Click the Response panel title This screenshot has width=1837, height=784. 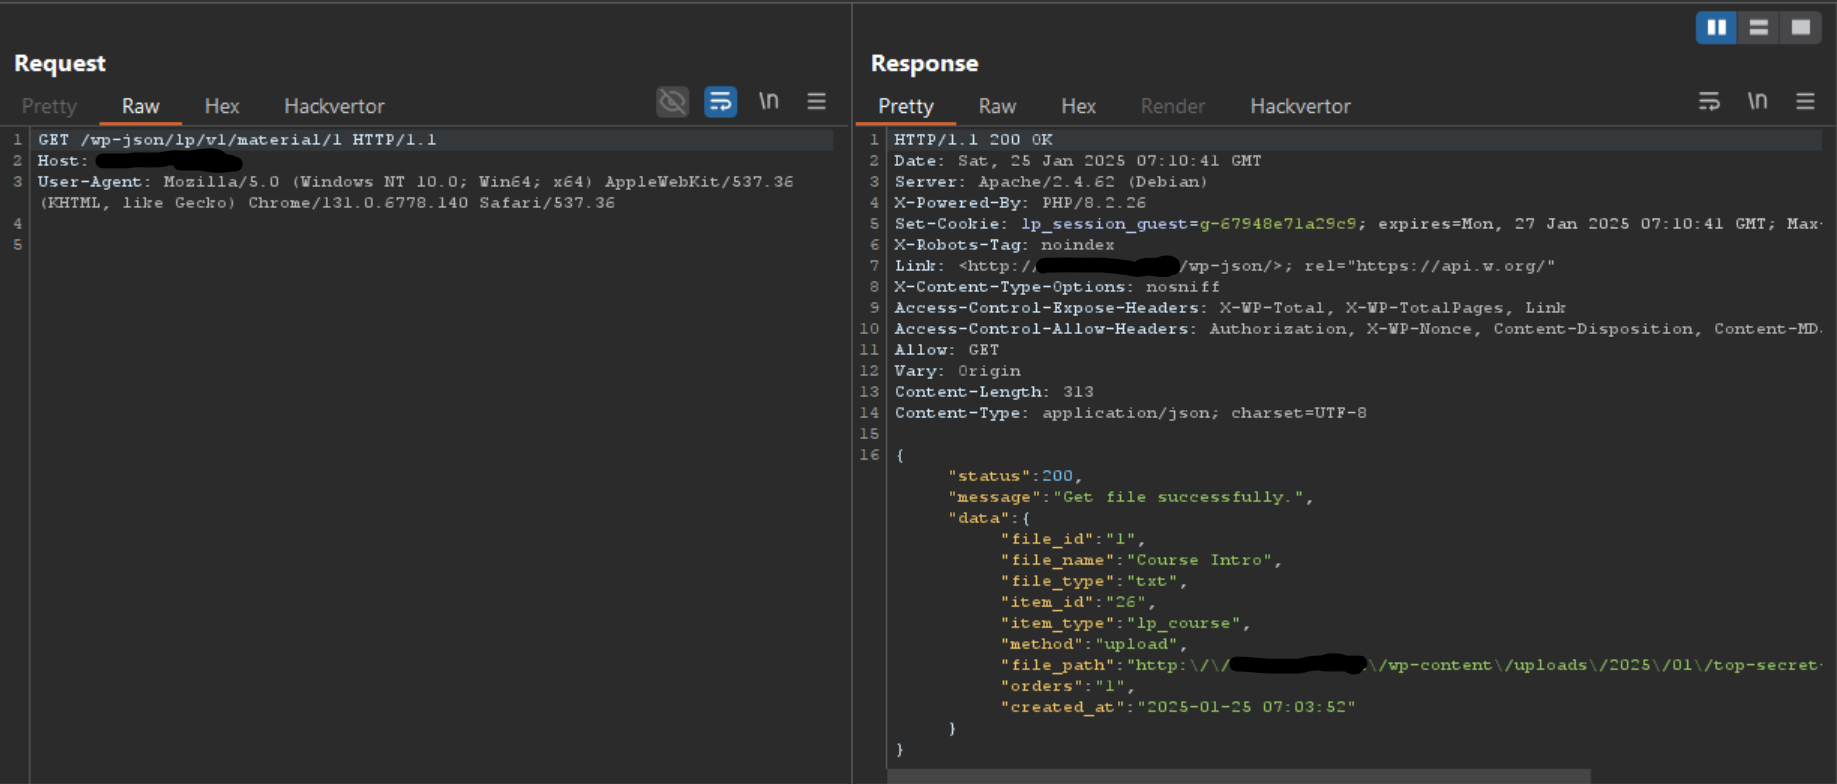pos(924,63)
